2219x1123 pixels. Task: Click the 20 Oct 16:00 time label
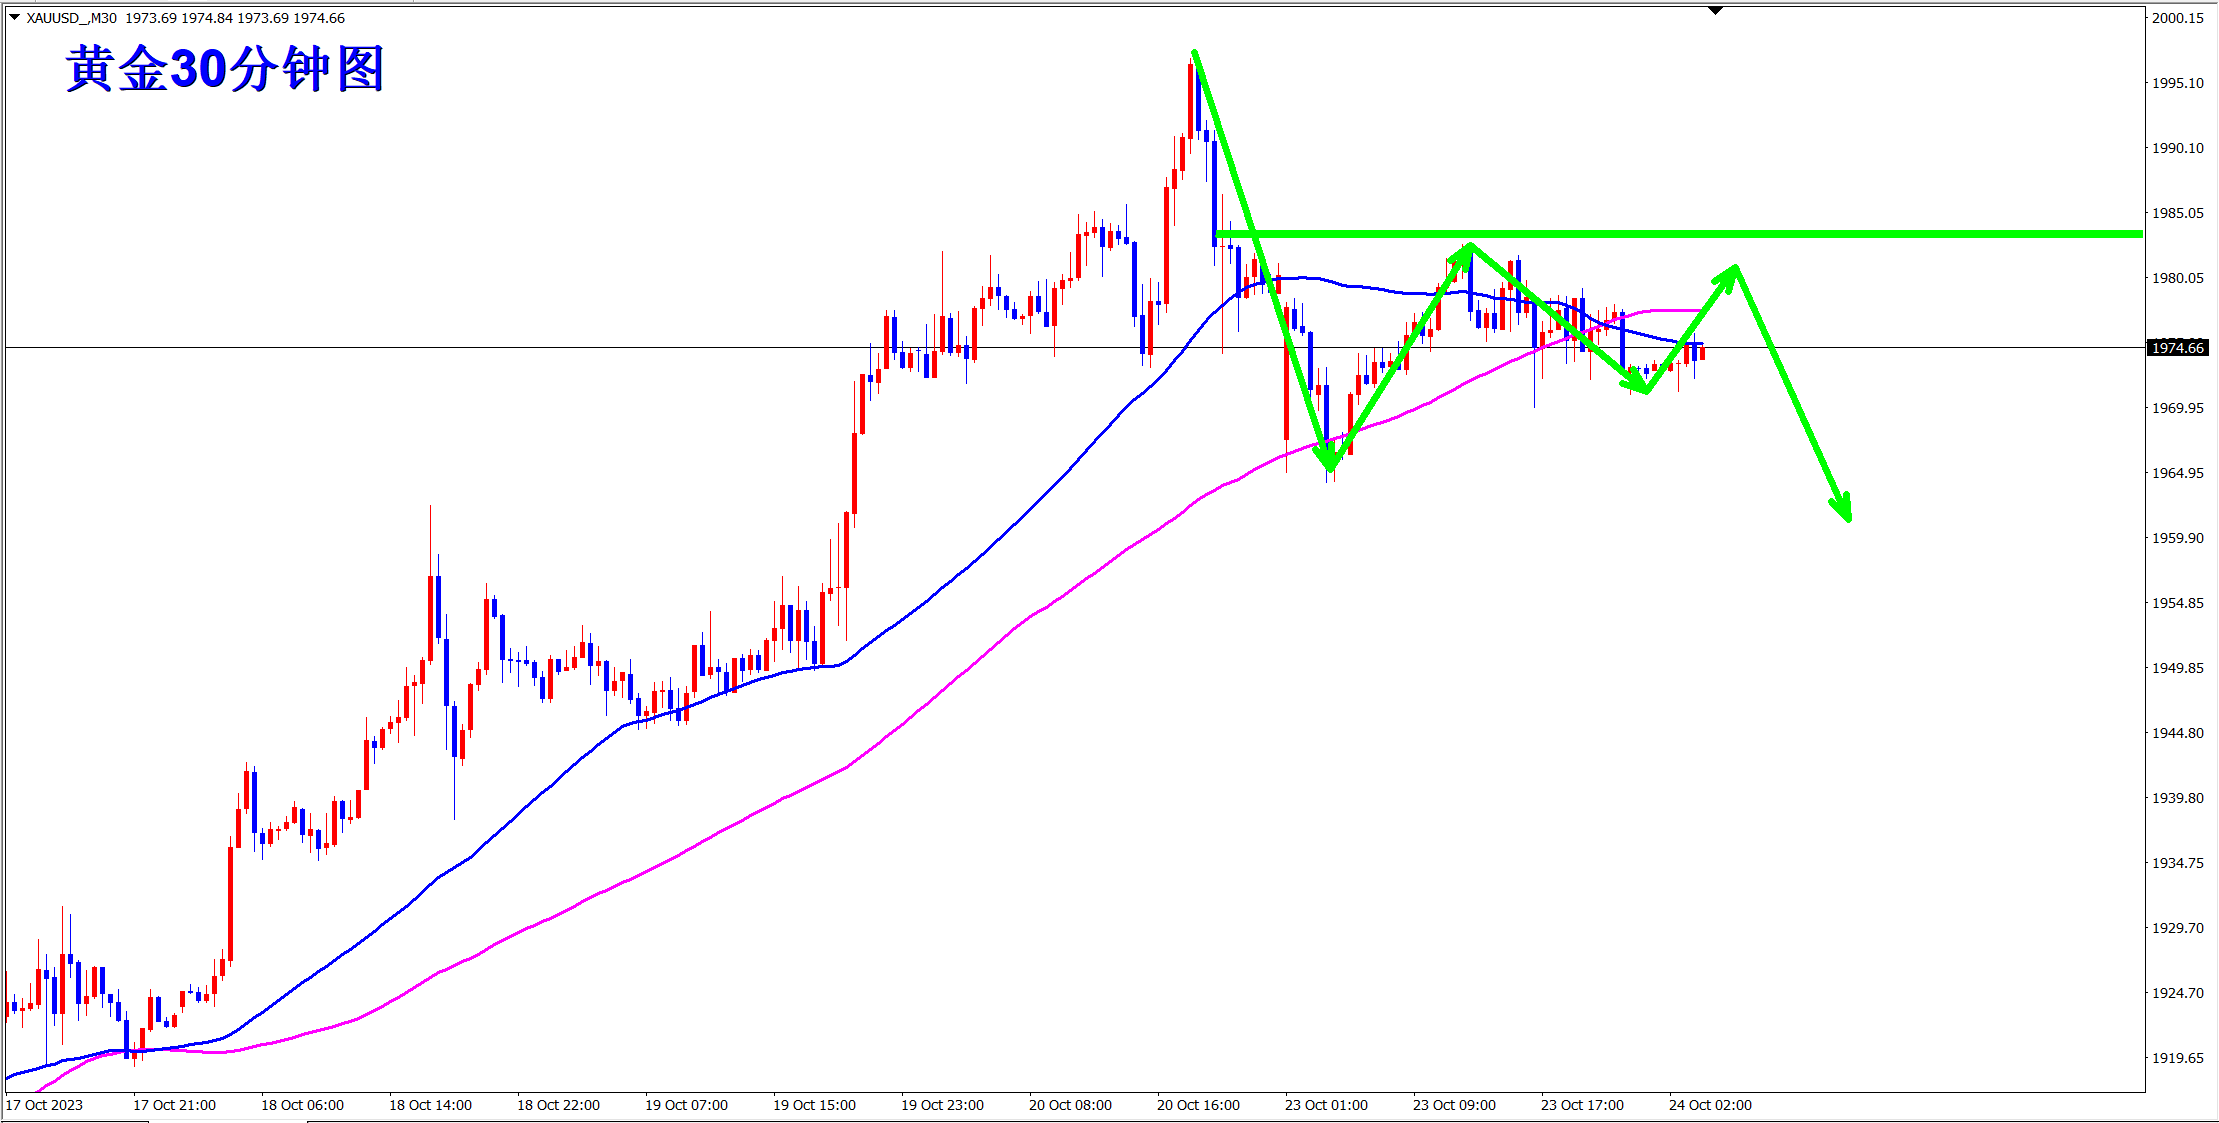pyautogui.click(x=1198, y=1105)
